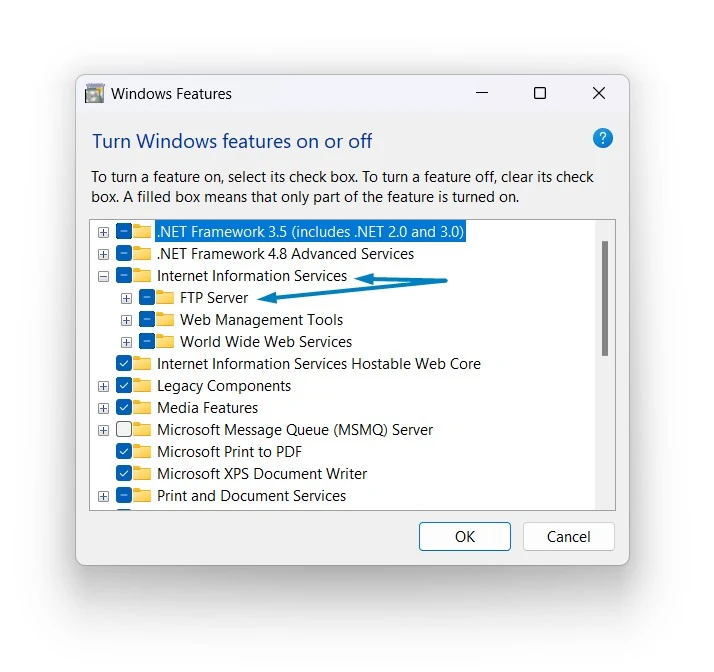714x672 pixels.
Task: Maximize the Windows Features window
Action: click(540, 93)
